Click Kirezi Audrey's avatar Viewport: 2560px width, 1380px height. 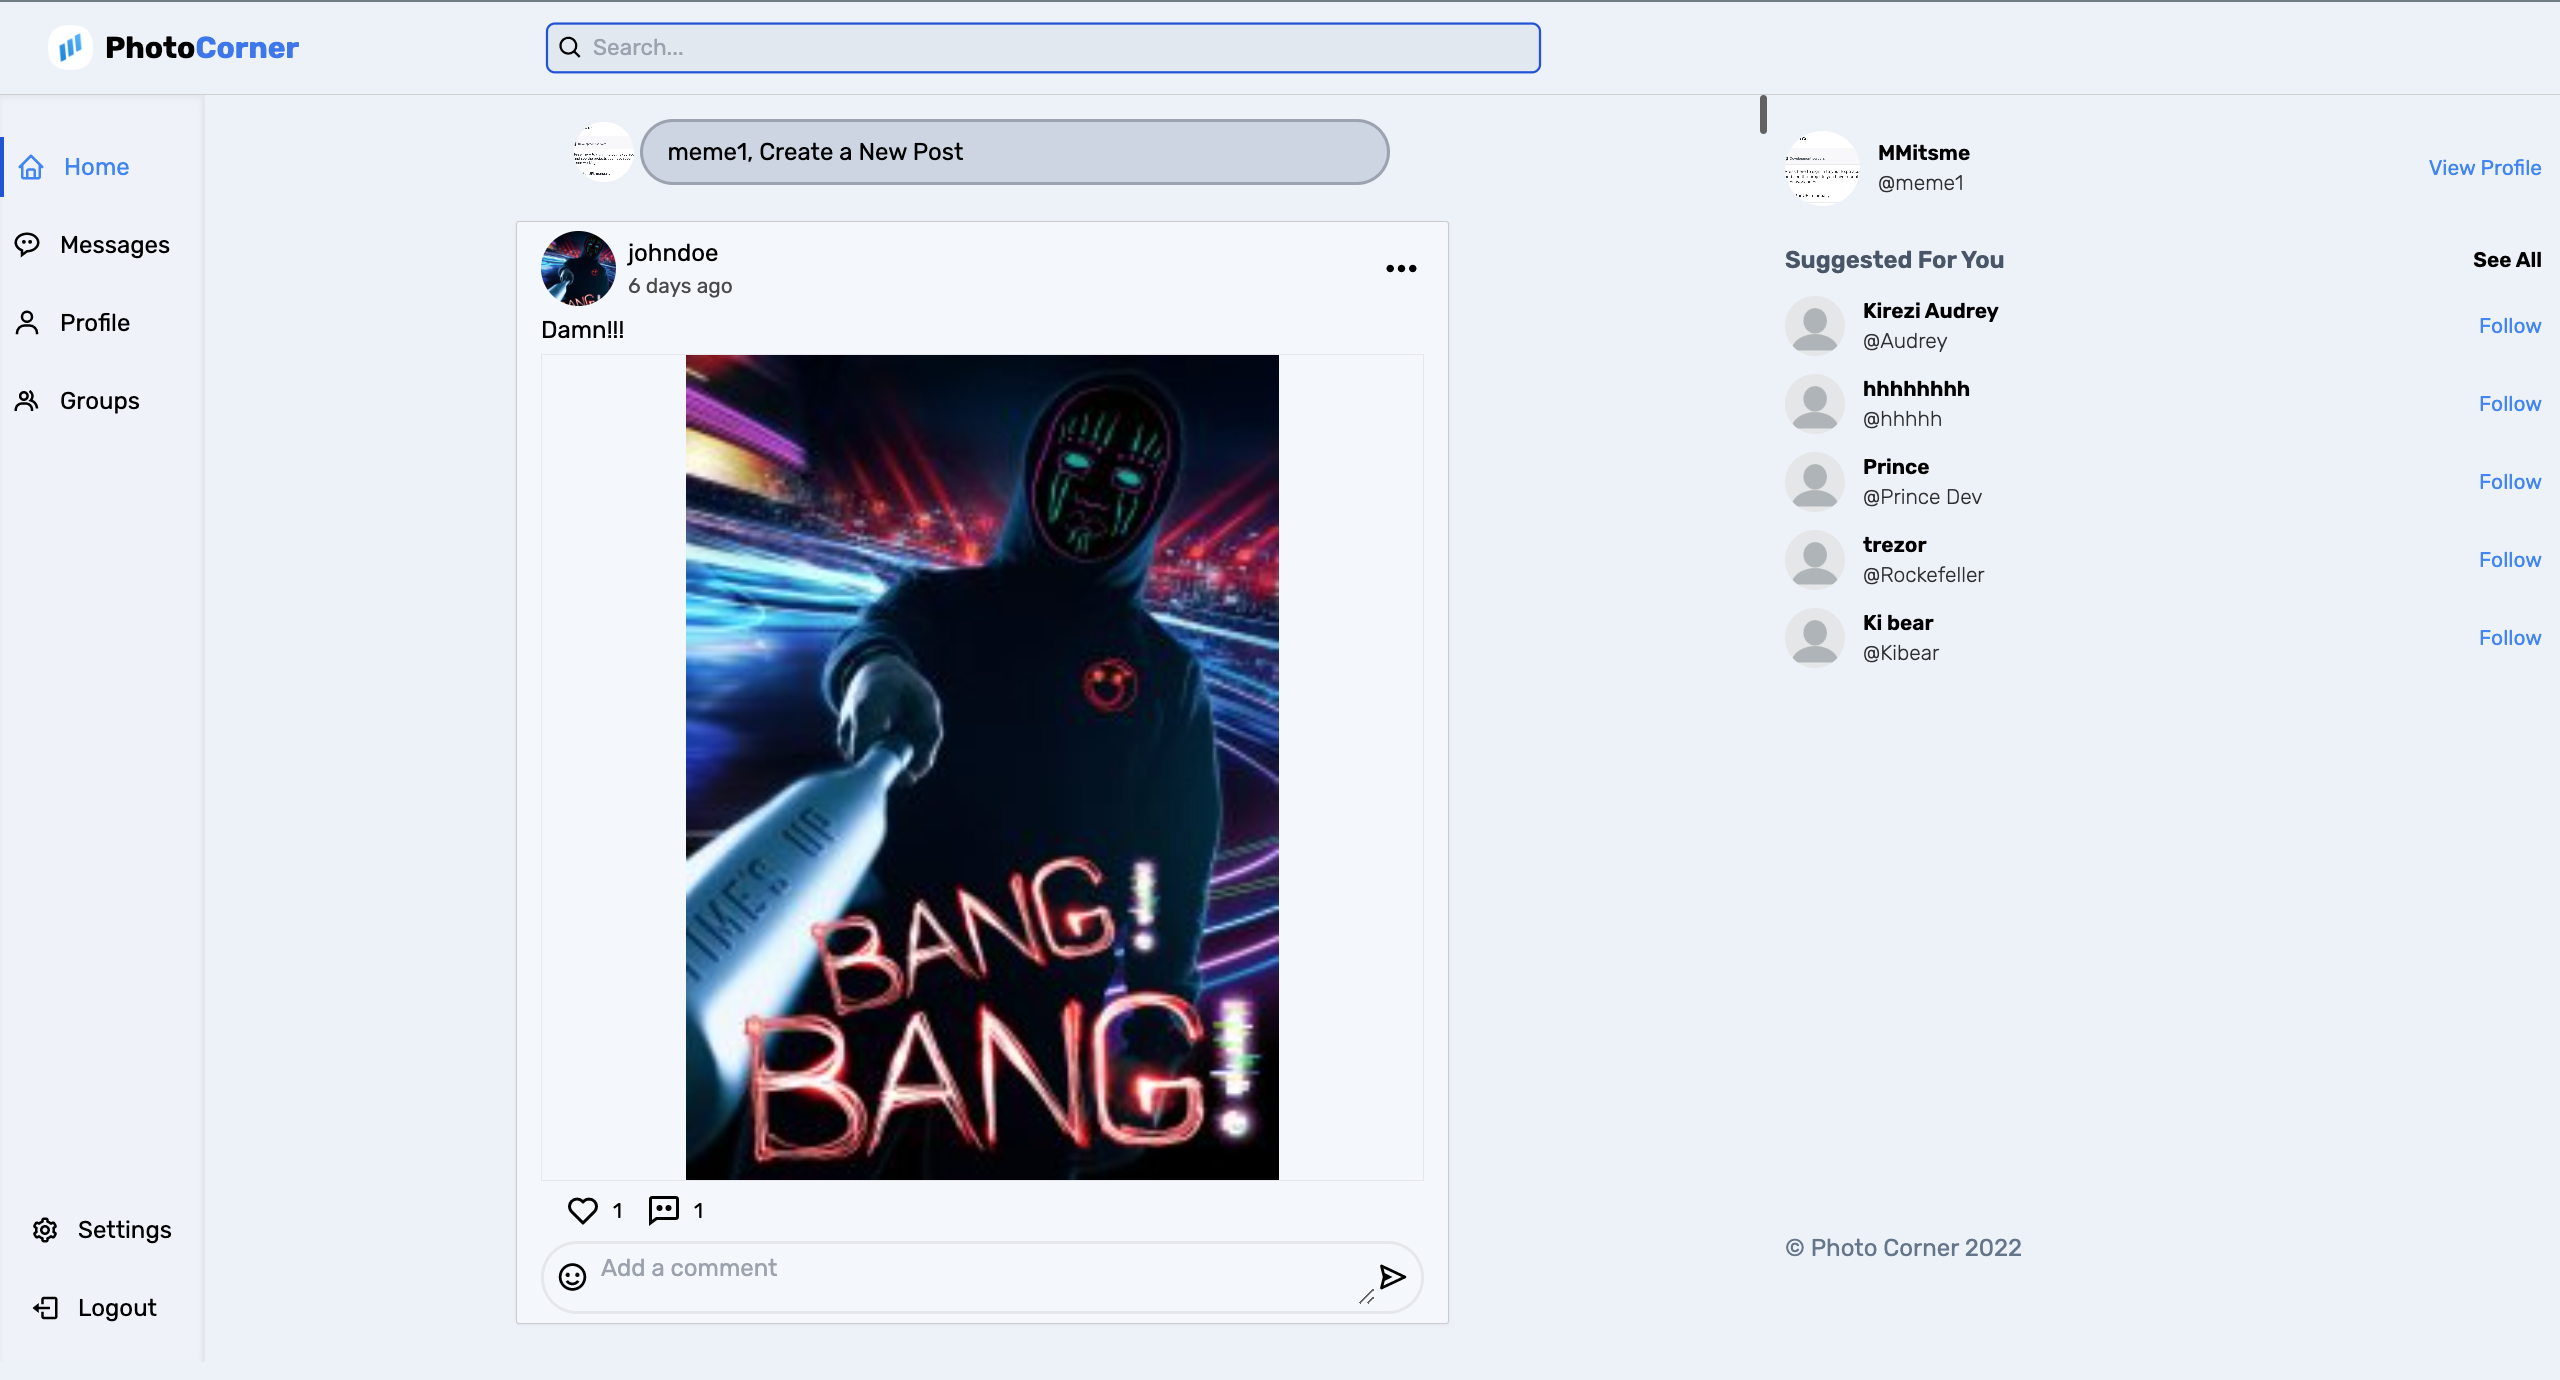pos(1815,325)
